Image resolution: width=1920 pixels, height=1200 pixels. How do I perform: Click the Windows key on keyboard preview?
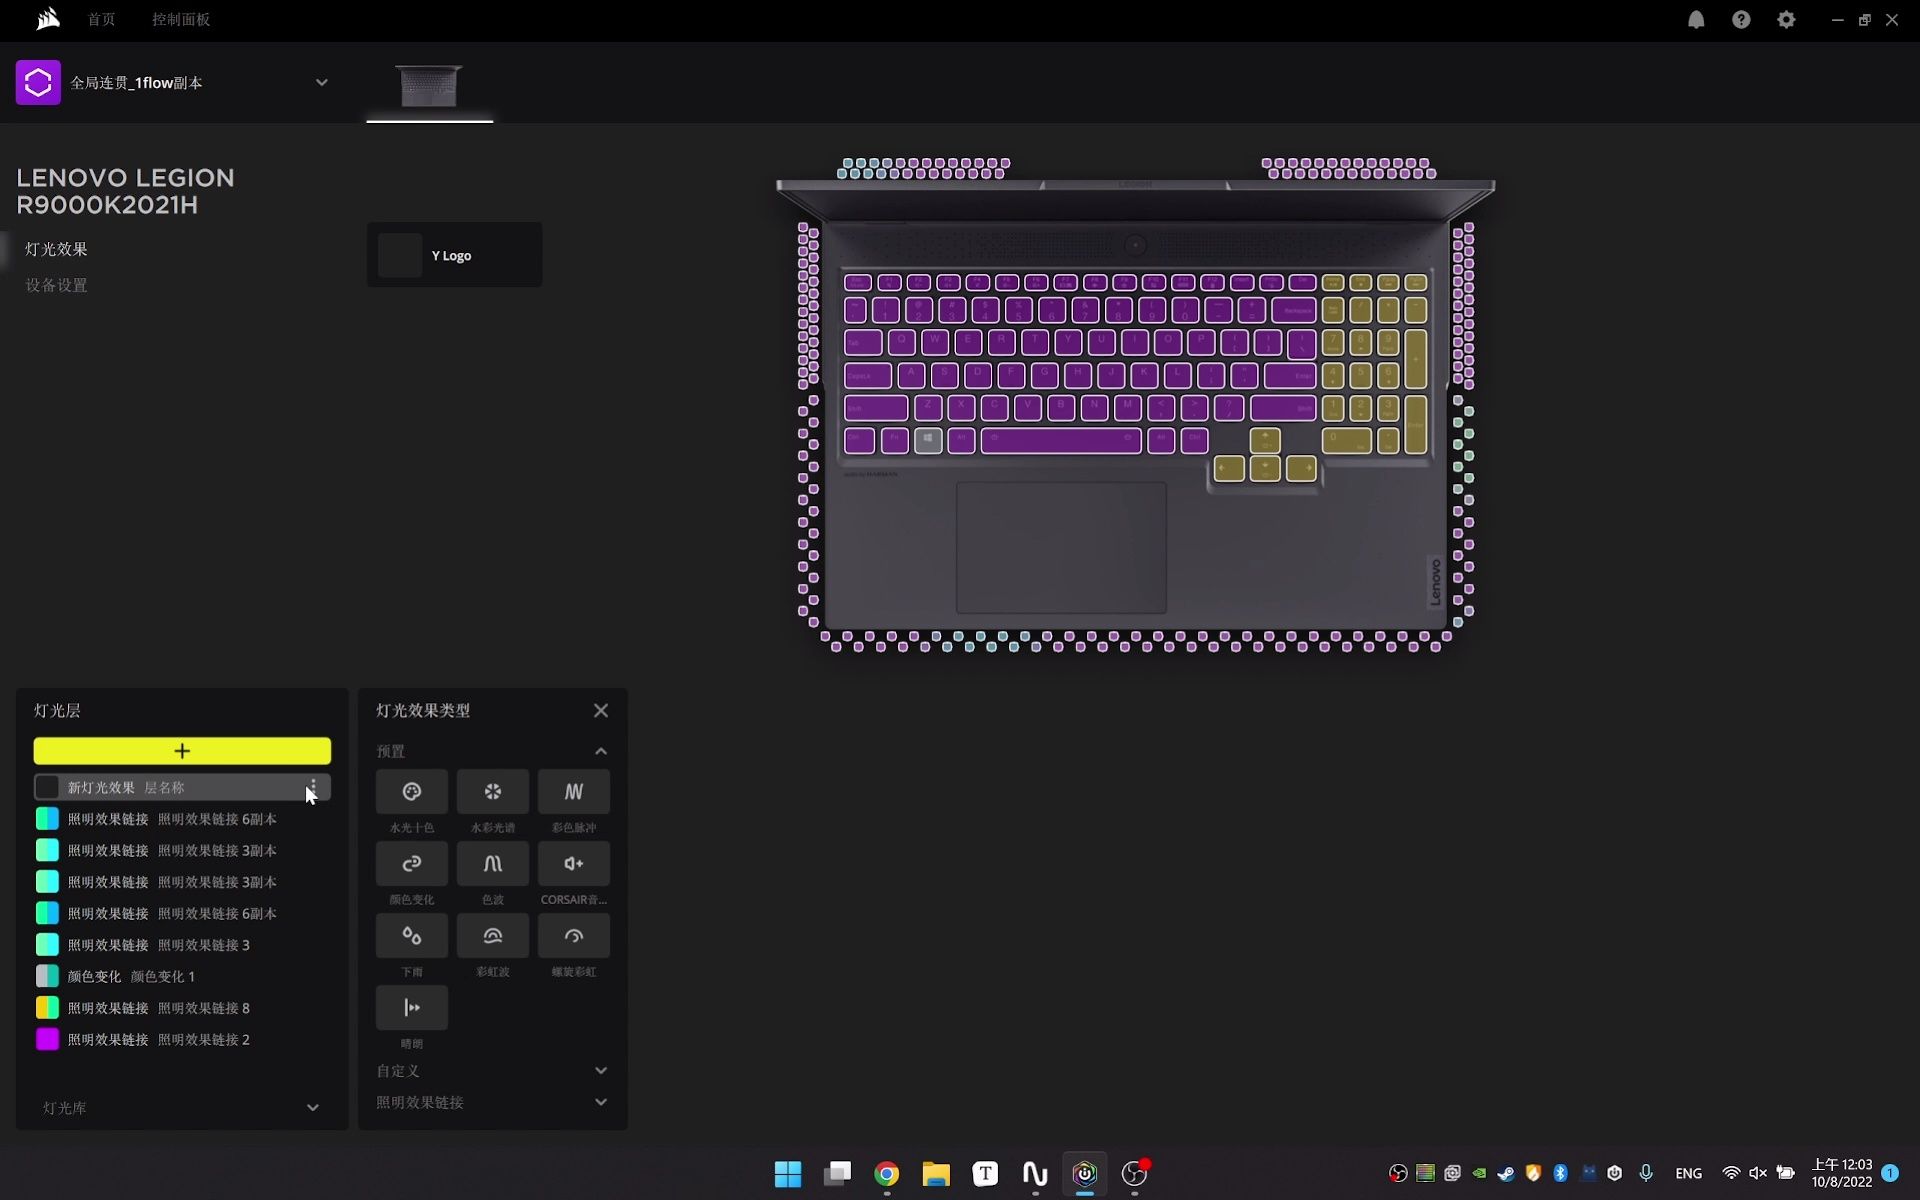click(928, 441)
